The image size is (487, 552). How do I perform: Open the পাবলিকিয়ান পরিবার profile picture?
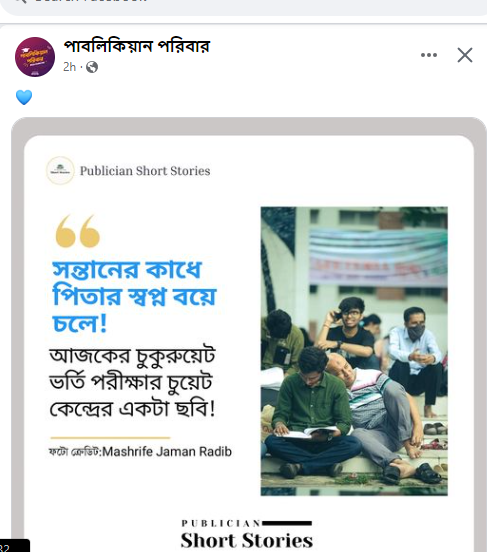point(35,57)
